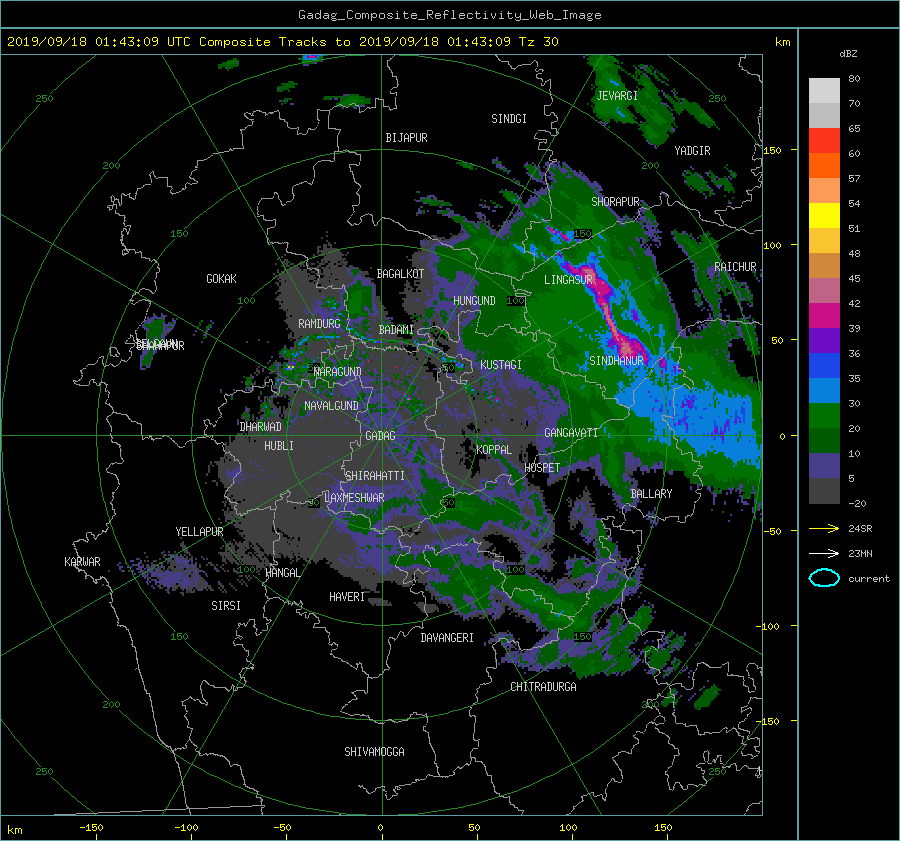The height and width of the screenshot is (841, 900).
Task: Click the RAICHUR city label
Action: [735, 267]
